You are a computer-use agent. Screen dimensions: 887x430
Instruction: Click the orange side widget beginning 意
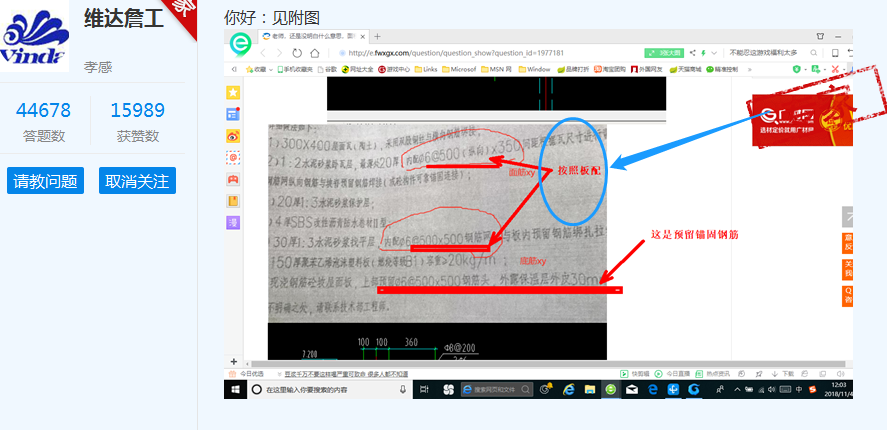click(847, 242)
